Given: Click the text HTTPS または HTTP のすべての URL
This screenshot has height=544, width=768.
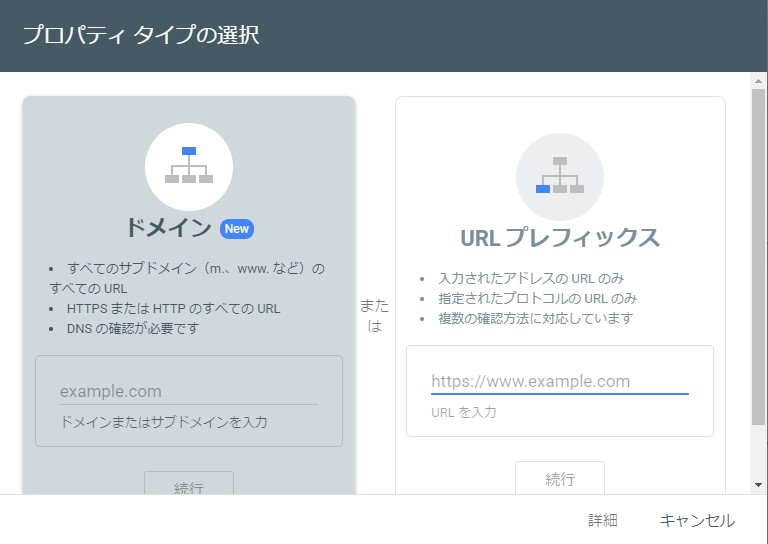Looking at the screenshot, I should 173,308.
